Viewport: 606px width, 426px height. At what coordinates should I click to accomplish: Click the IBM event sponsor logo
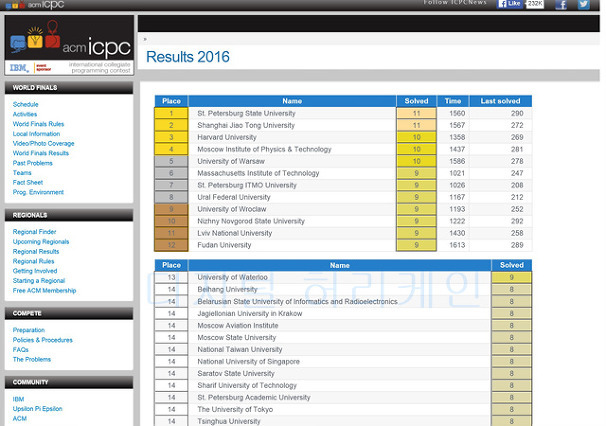[31, 68]
